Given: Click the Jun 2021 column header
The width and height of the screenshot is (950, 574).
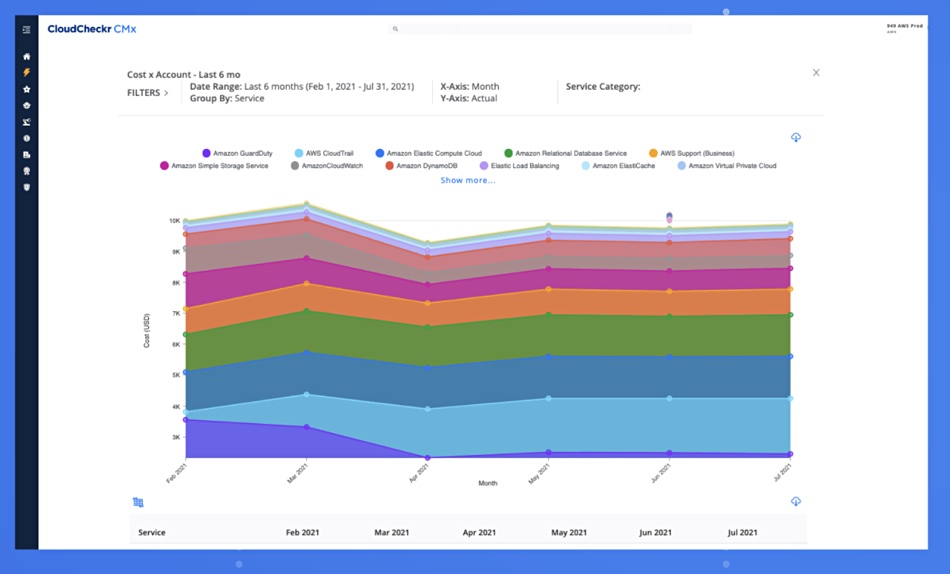Looking at the screenshot, I should tap(656, 532).
